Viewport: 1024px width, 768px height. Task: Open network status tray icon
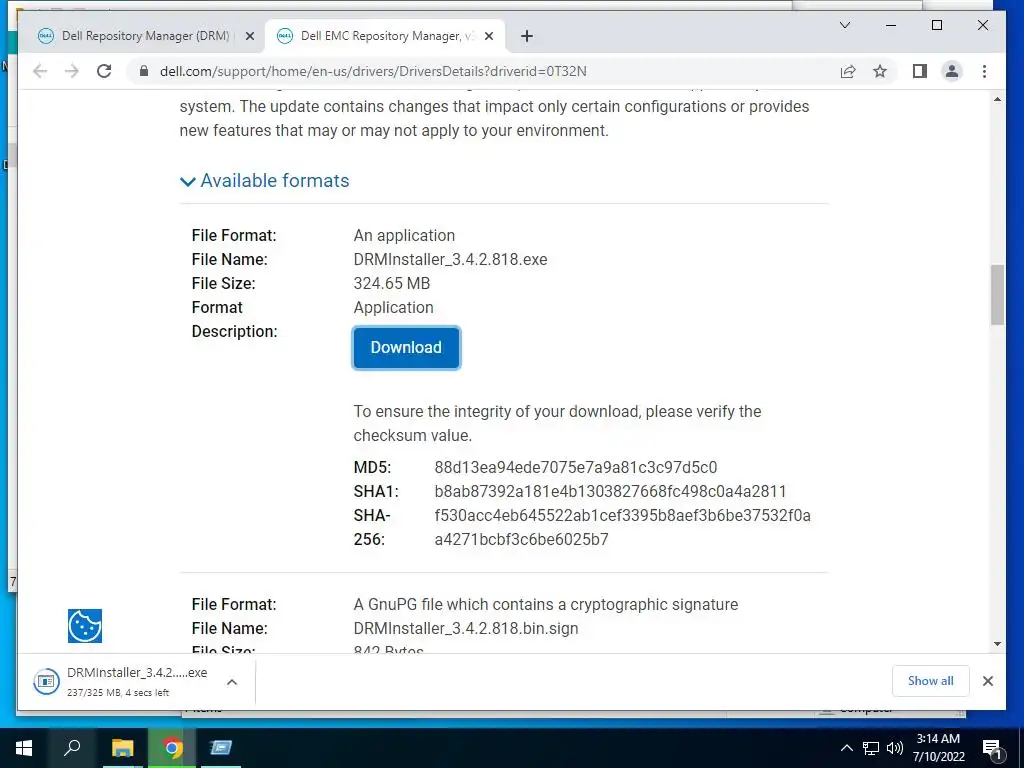pos(871,748)
